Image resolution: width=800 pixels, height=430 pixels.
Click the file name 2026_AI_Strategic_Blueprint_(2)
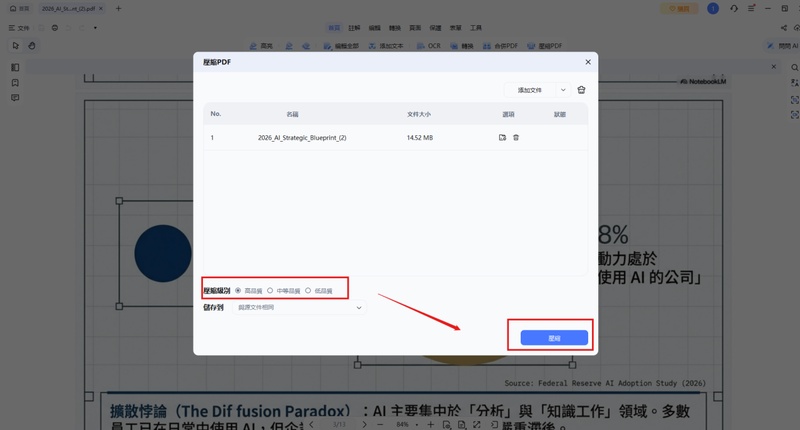click(302, 138)
